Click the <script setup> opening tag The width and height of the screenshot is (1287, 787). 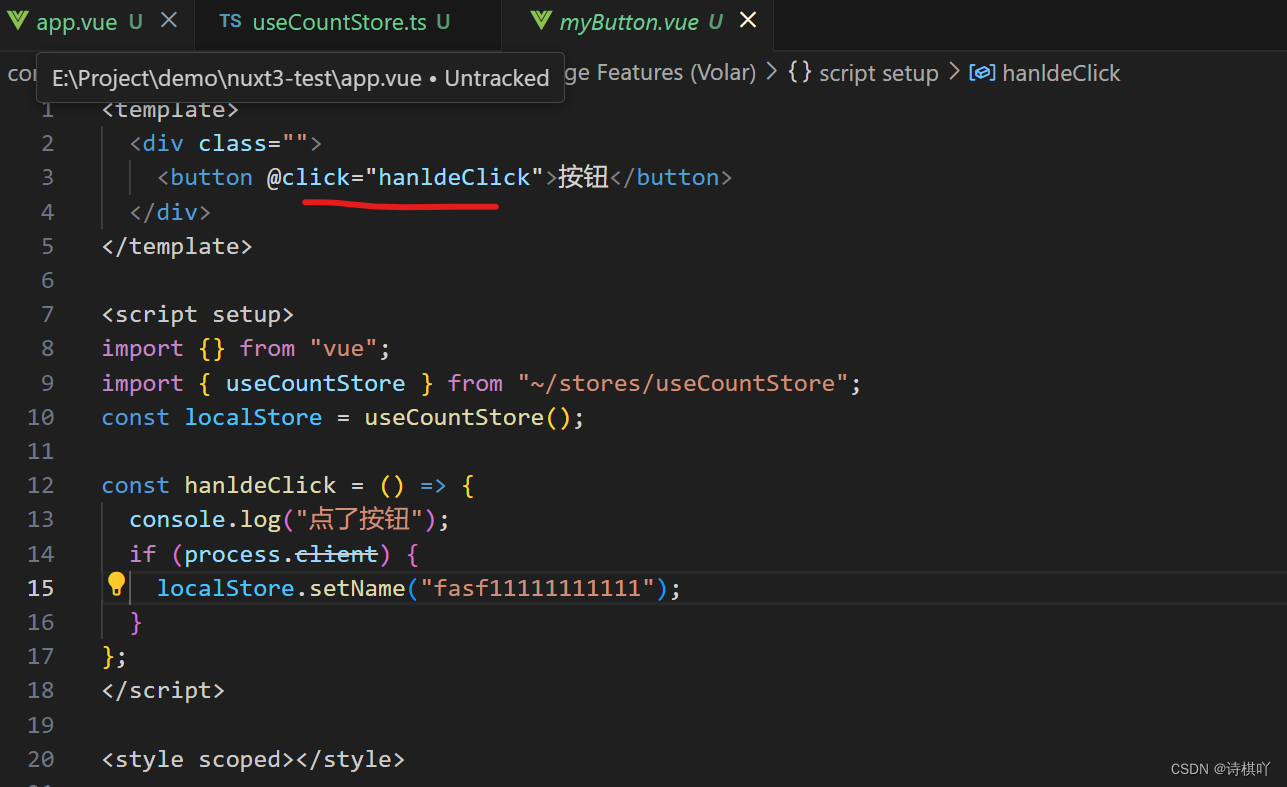[x=198, y=314]
